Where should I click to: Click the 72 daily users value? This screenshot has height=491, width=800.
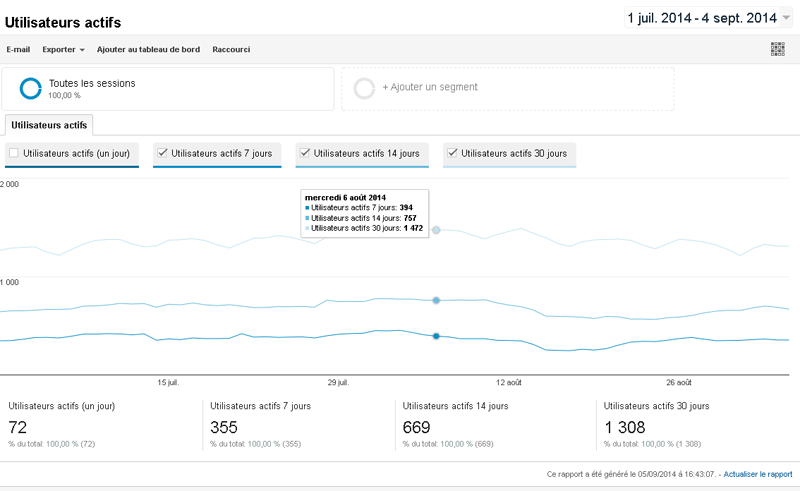[17, 427]
